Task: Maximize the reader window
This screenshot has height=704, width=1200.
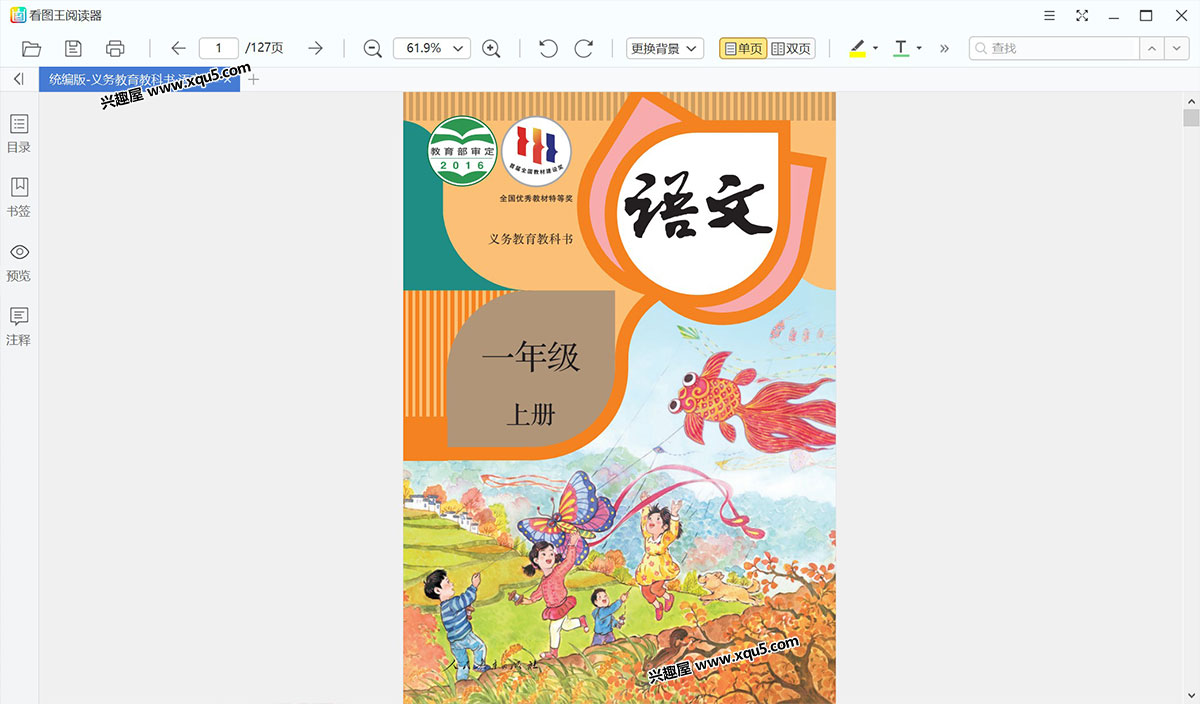Action: pos(1147,15)
